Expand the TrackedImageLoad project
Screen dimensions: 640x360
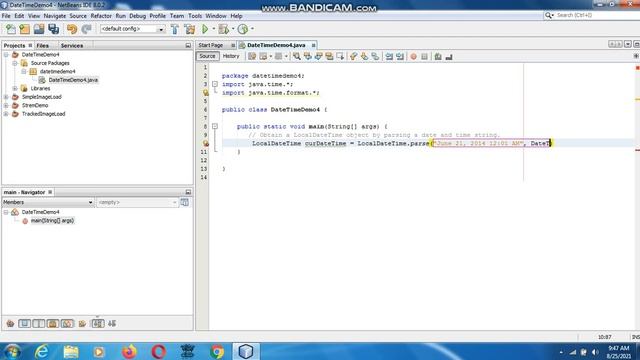(6, 114)
